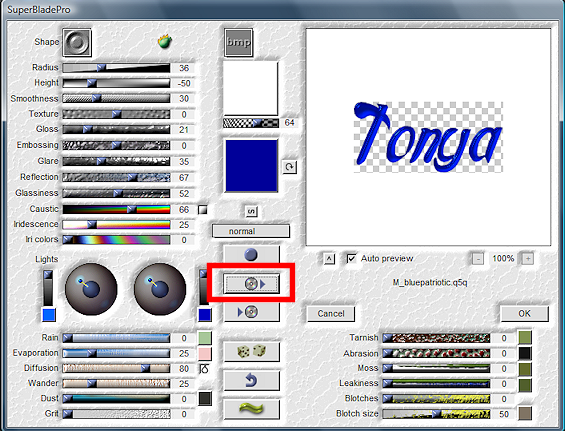
Task: Toggle the Auto preview checkbox
Action: click(x=352, y=258)
